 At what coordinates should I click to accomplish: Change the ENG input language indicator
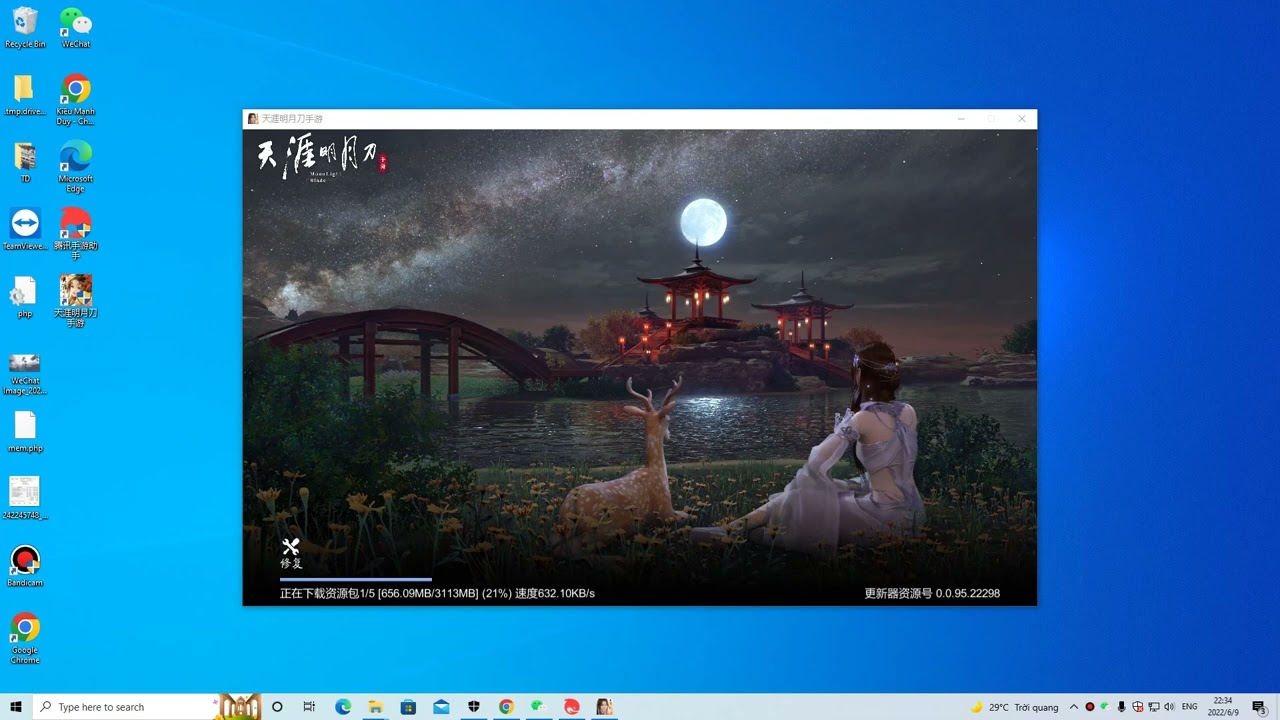pyautogui.click(x=1190, y=707)
